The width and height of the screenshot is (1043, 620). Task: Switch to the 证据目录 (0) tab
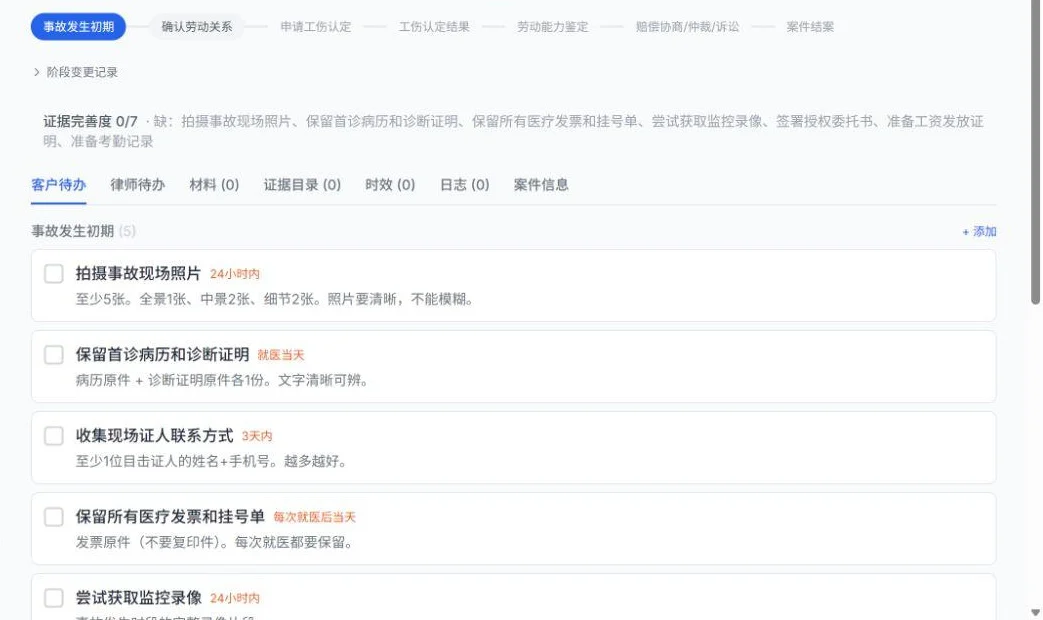(302, 185)
